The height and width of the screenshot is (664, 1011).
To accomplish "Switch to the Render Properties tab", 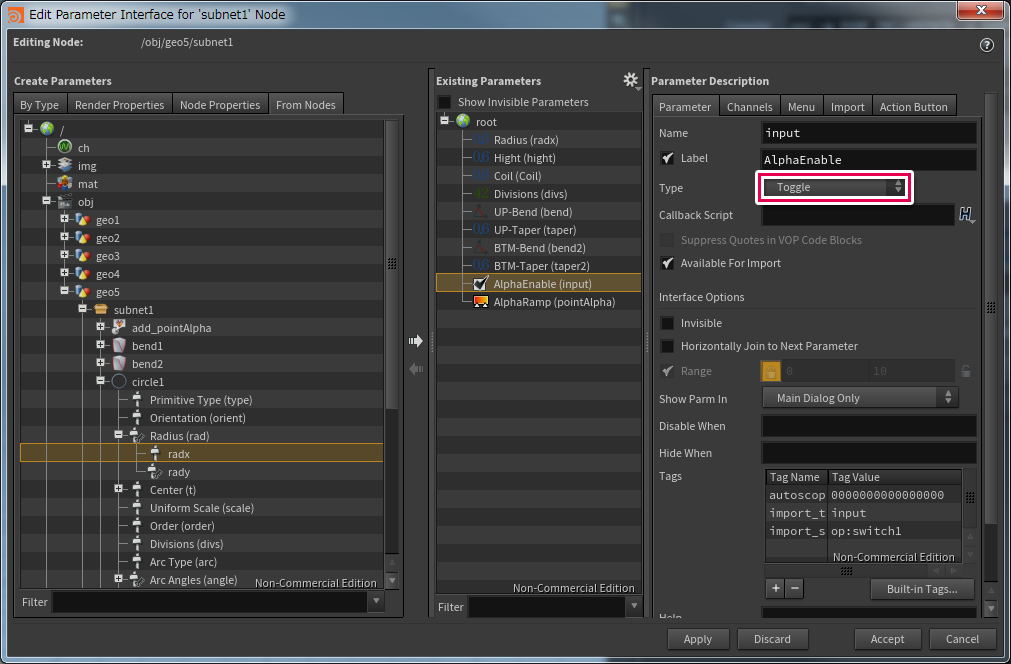I will pos(119,104).
